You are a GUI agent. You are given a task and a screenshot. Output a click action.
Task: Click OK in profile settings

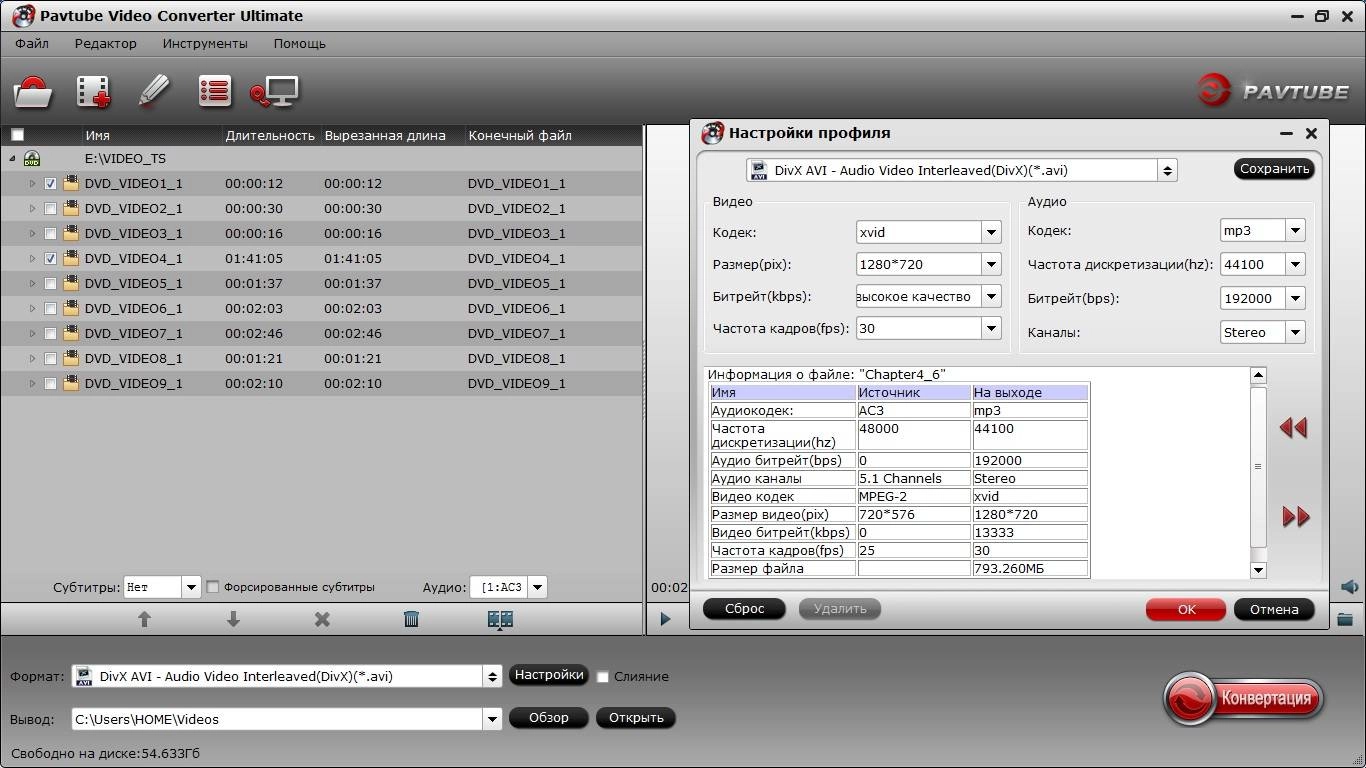tap(1186, 609)
